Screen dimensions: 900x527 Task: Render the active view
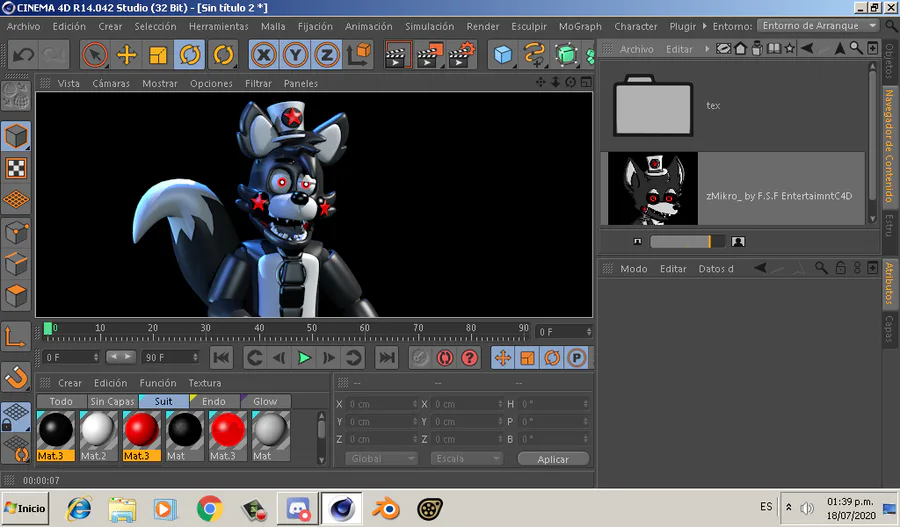pyautogui.click(x=397, y=55)
